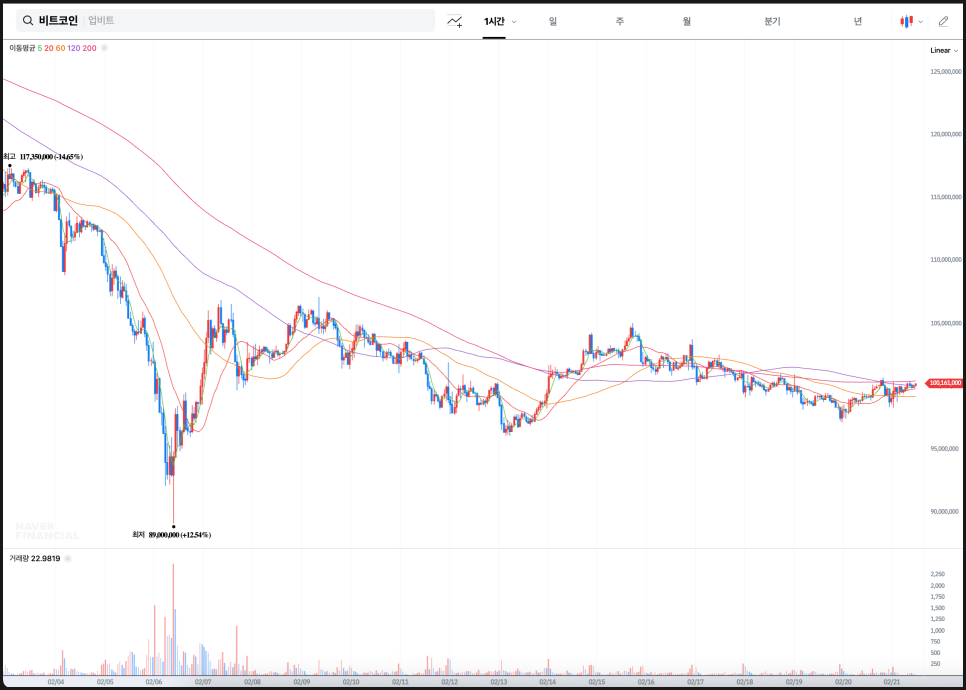The width and height of the screenshot is (966, 690).
Task: Click the current price tag 100,161,000
Action: [x=944, y=383]
